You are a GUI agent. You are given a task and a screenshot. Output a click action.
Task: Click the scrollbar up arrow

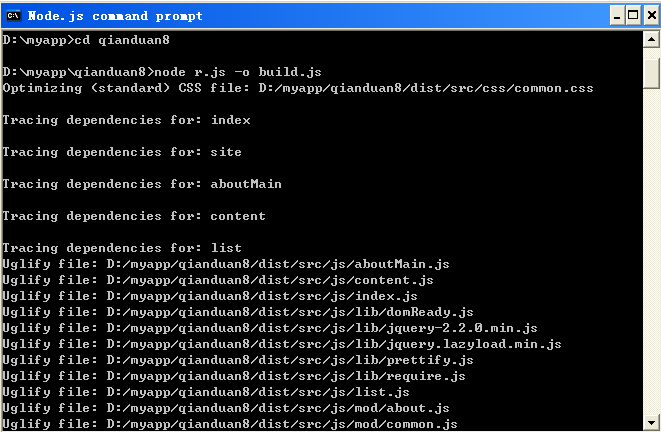pyautogui.click(x=651, y=40)
